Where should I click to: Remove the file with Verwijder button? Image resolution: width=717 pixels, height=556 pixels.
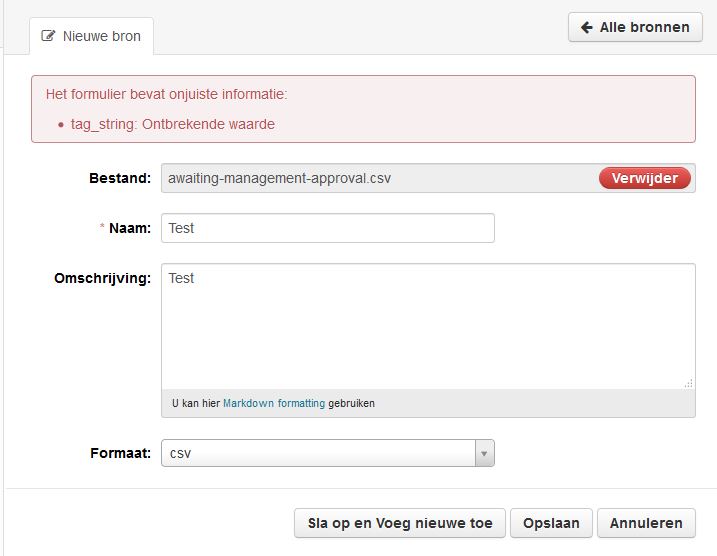point(645,178)
